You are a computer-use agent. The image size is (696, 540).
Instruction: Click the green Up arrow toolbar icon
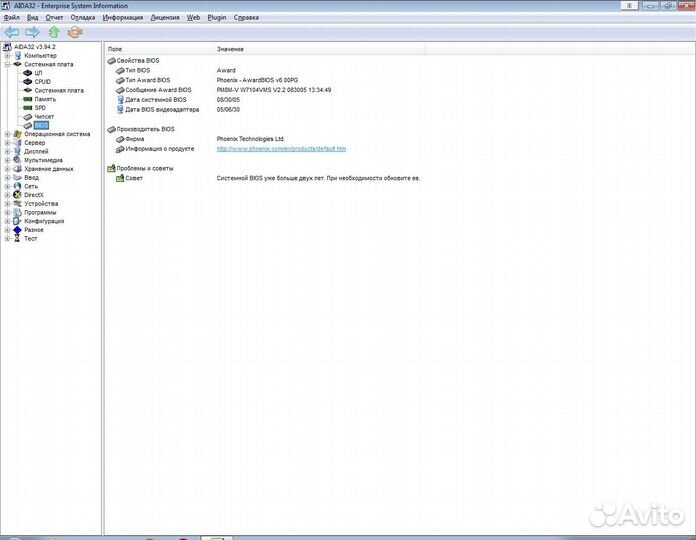click(54, 32)
